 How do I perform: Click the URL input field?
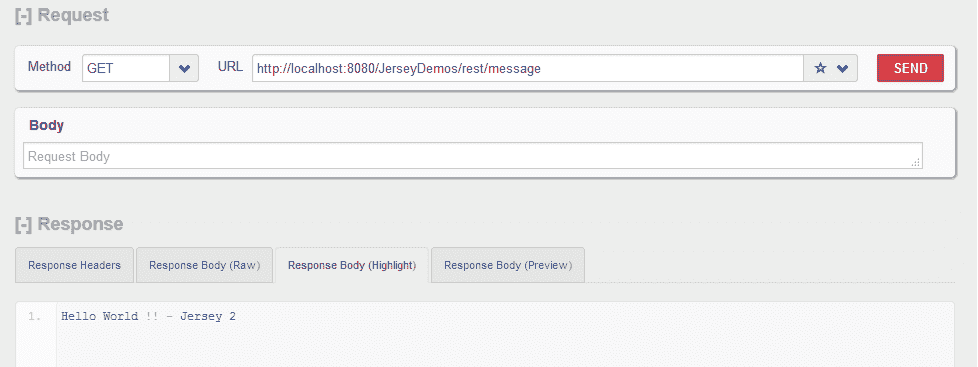528,68
